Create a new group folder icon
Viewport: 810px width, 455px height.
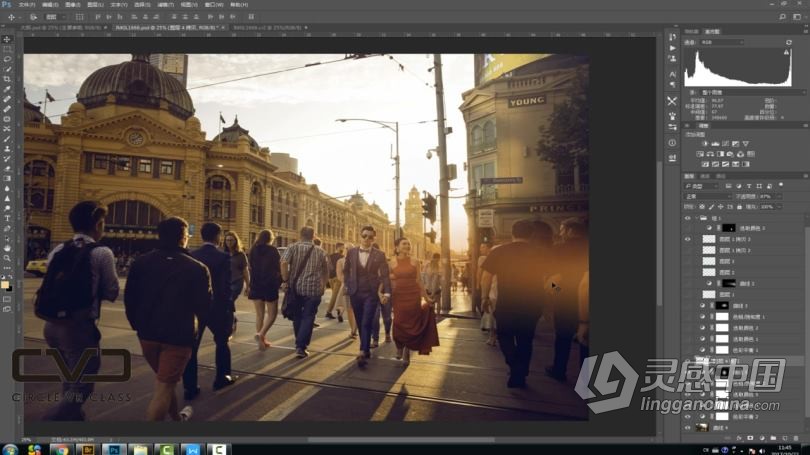(x=773, y=438)
